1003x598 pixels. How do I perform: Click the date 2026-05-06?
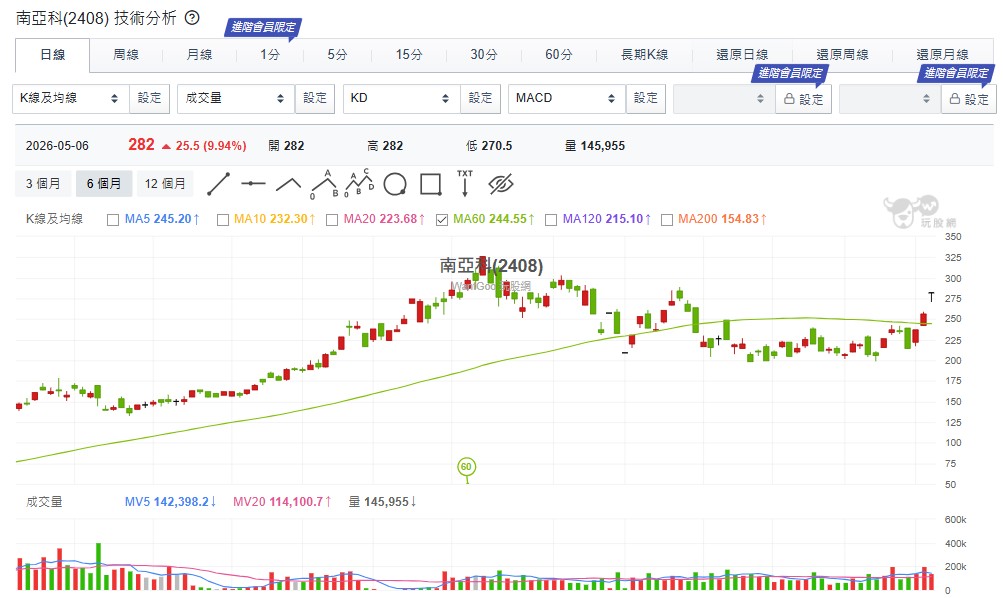[57, 146]
